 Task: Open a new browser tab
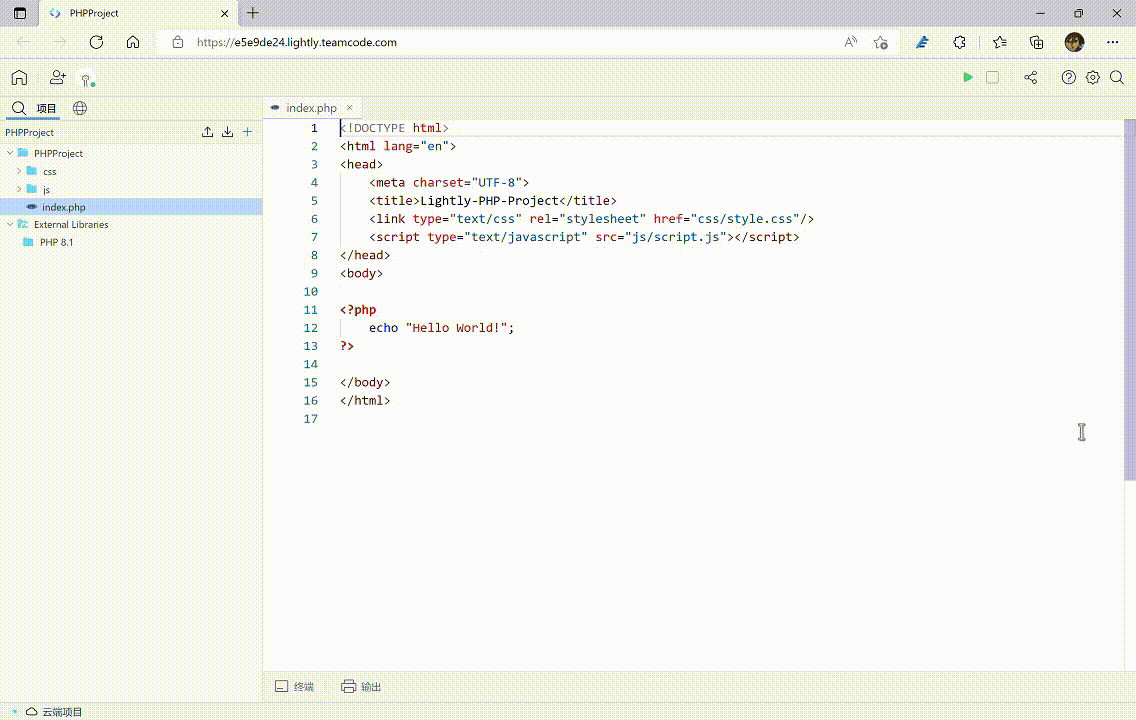coord(253,13)
